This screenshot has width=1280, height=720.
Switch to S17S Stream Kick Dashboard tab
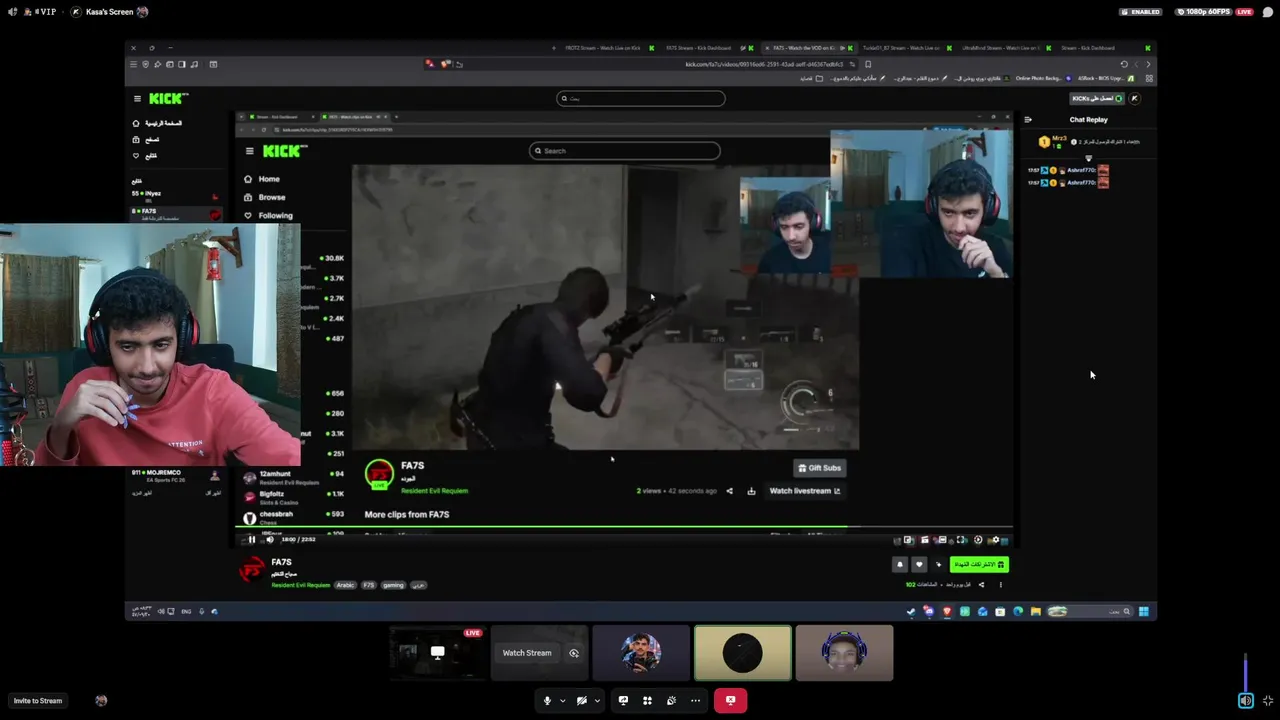click(x=705, y=48)
